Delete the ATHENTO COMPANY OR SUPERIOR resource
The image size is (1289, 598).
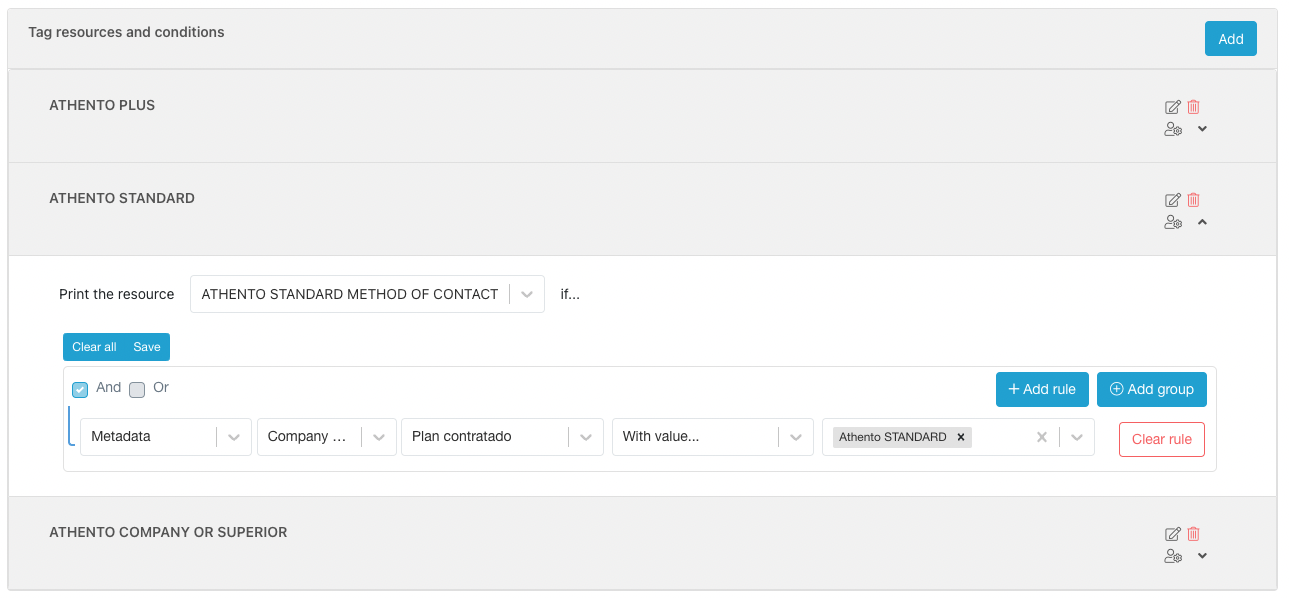(x=1193, y=534)
